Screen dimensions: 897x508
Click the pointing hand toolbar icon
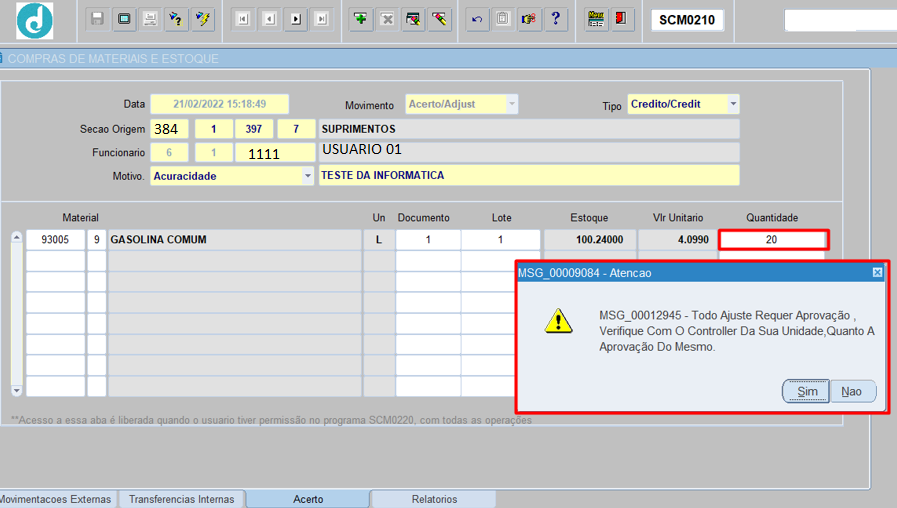point(529,19)
